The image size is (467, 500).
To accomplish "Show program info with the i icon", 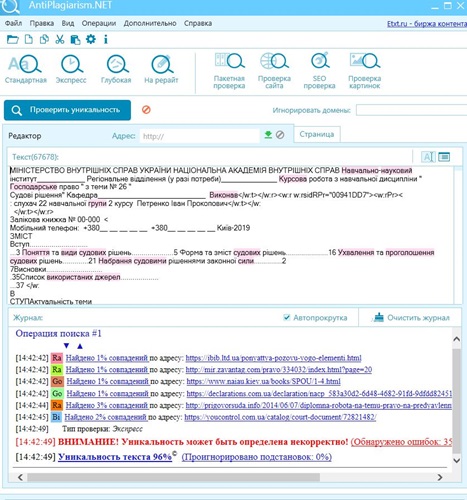I will tap(106, 40).
